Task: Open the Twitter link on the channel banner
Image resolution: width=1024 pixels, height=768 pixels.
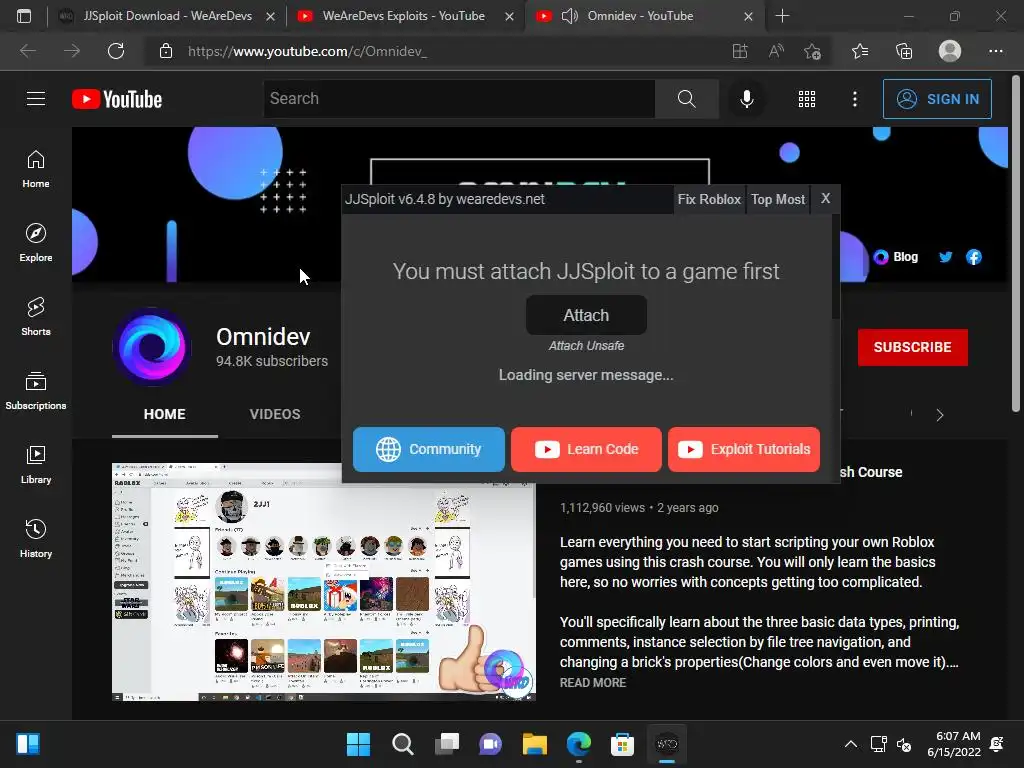Action: tap(945, 257)
